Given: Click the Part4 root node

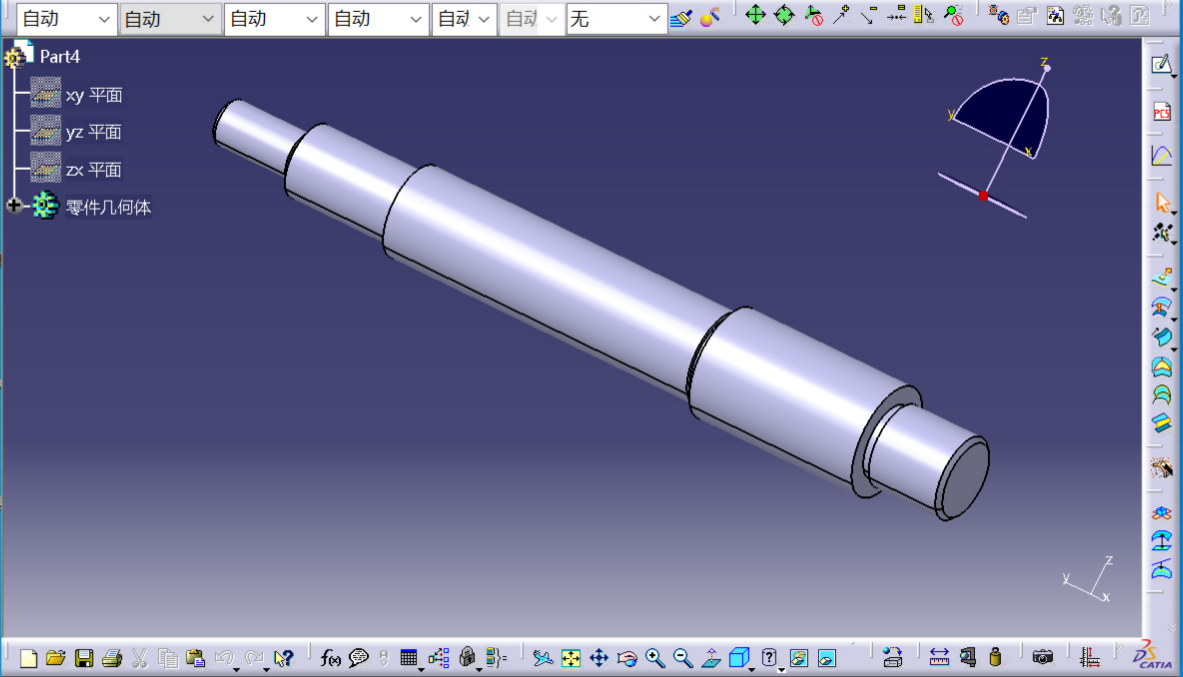Looking at the screenshot, I should click(x=59, y=56).
